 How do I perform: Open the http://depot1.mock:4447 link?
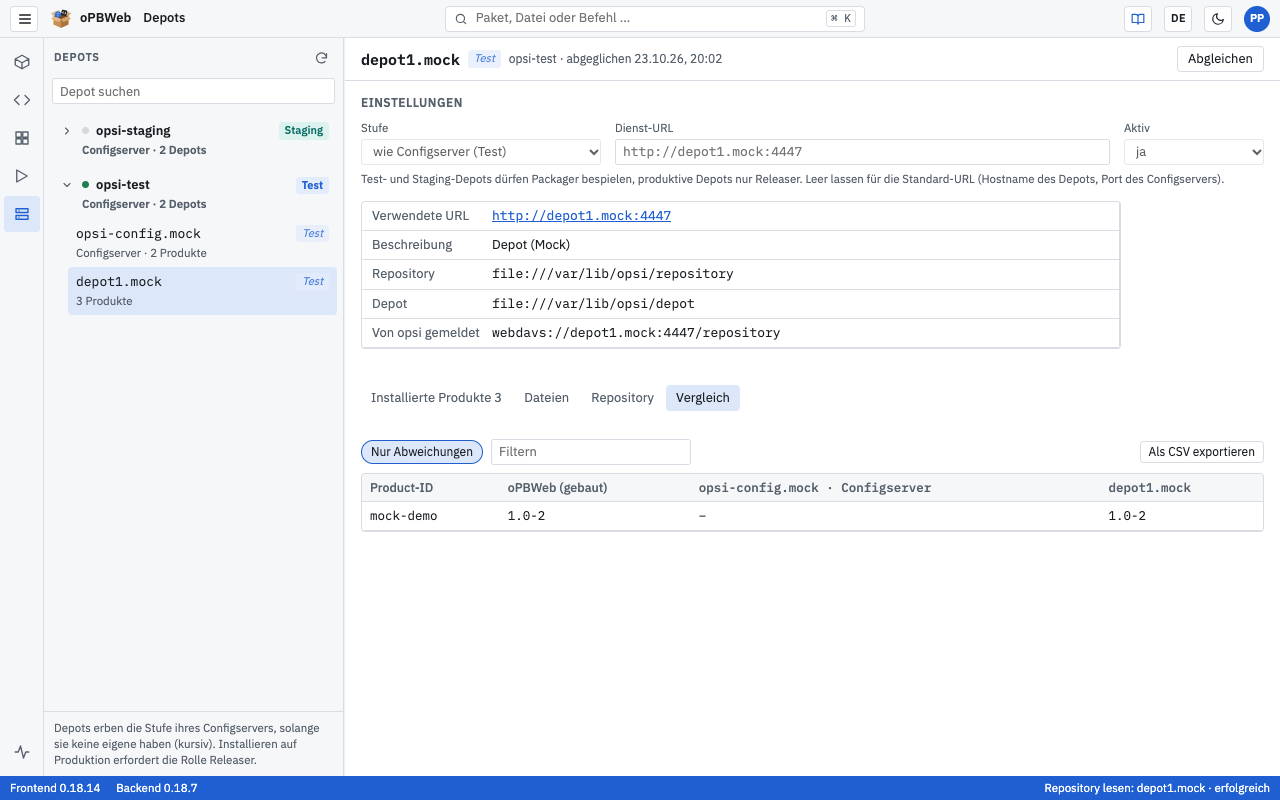(x=581, y=216)
